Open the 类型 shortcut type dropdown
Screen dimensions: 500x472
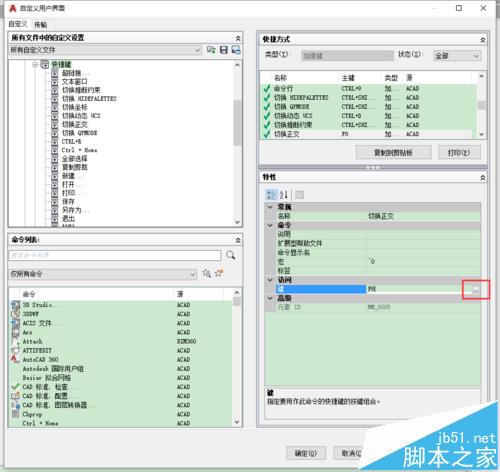(347, 56)
